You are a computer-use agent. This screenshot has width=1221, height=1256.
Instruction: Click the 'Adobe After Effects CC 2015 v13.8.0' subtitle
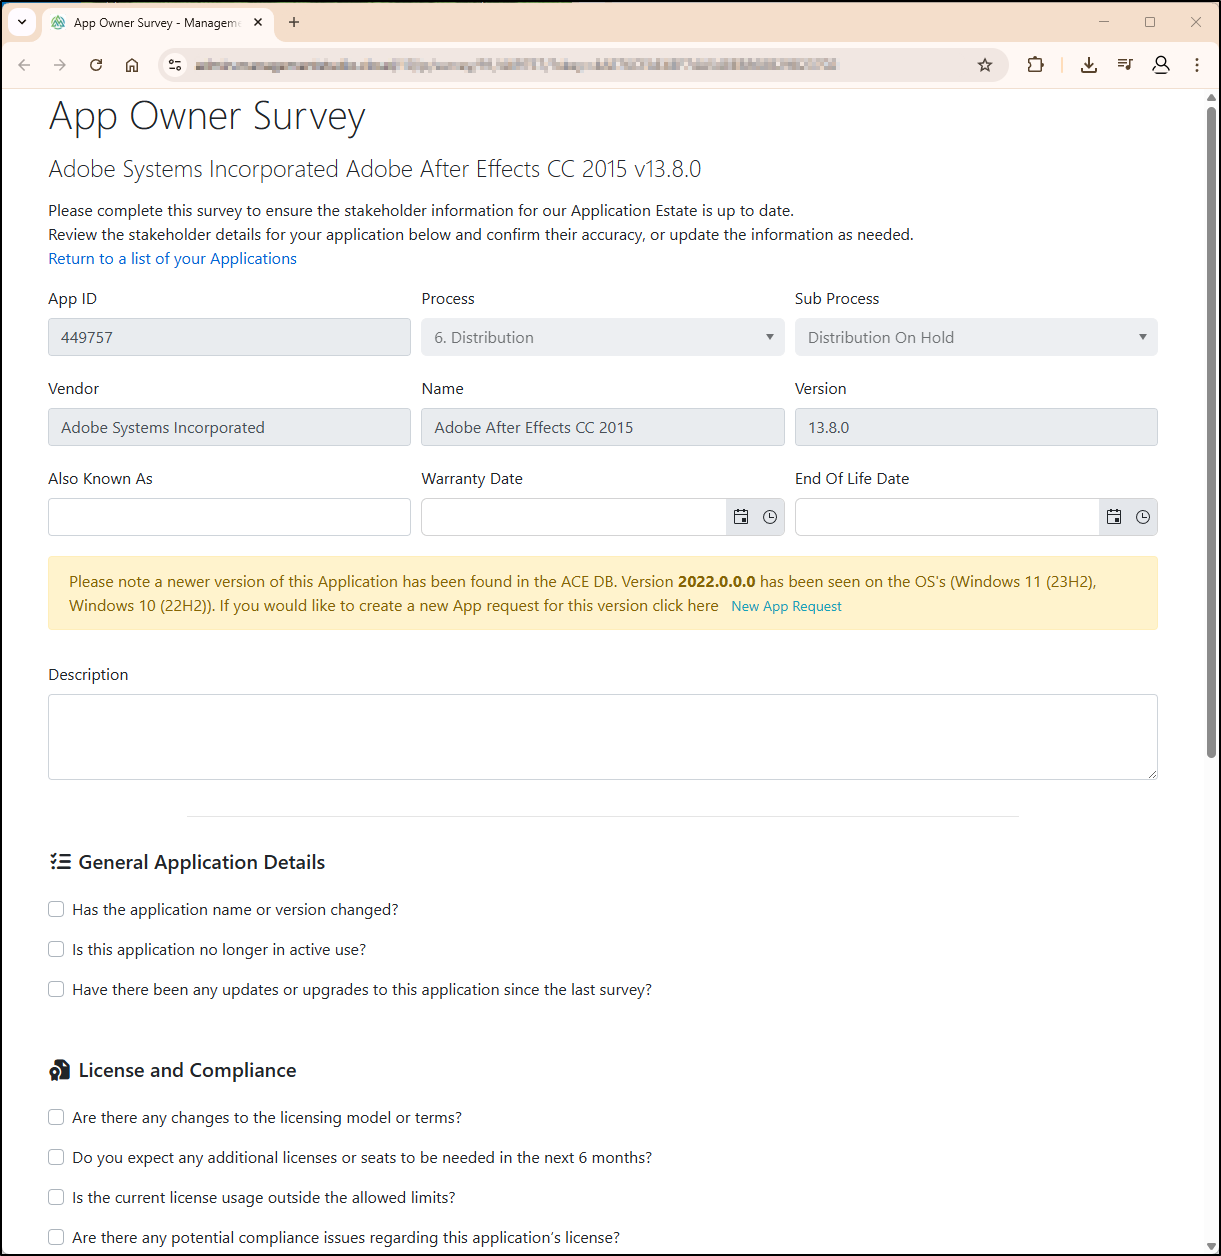(x=523, y=169)
